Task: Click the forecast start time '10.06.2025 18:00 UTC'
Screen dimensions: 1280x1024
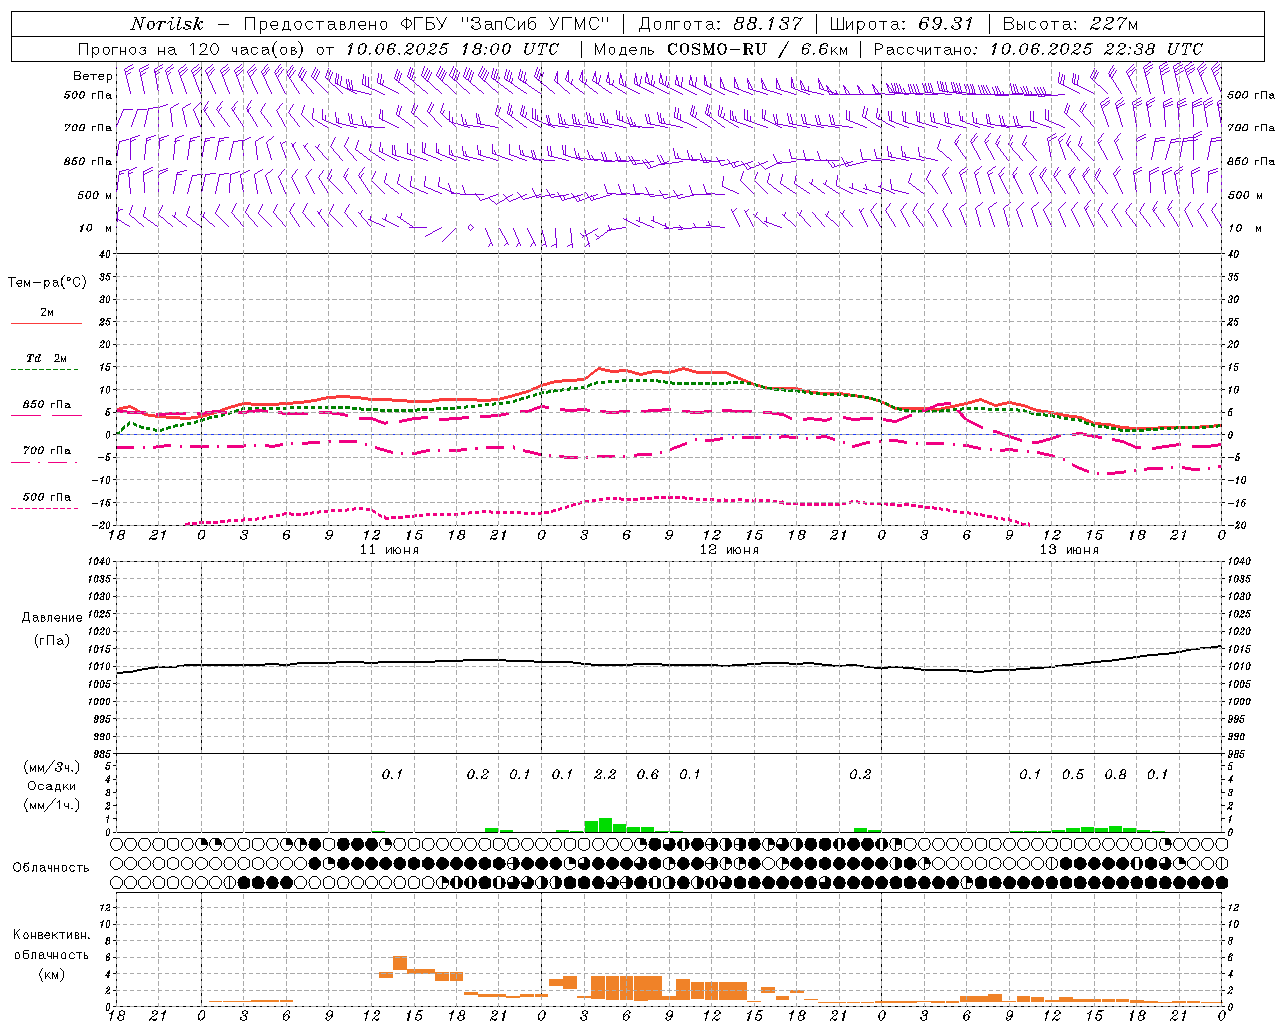Action: [451, 49]
